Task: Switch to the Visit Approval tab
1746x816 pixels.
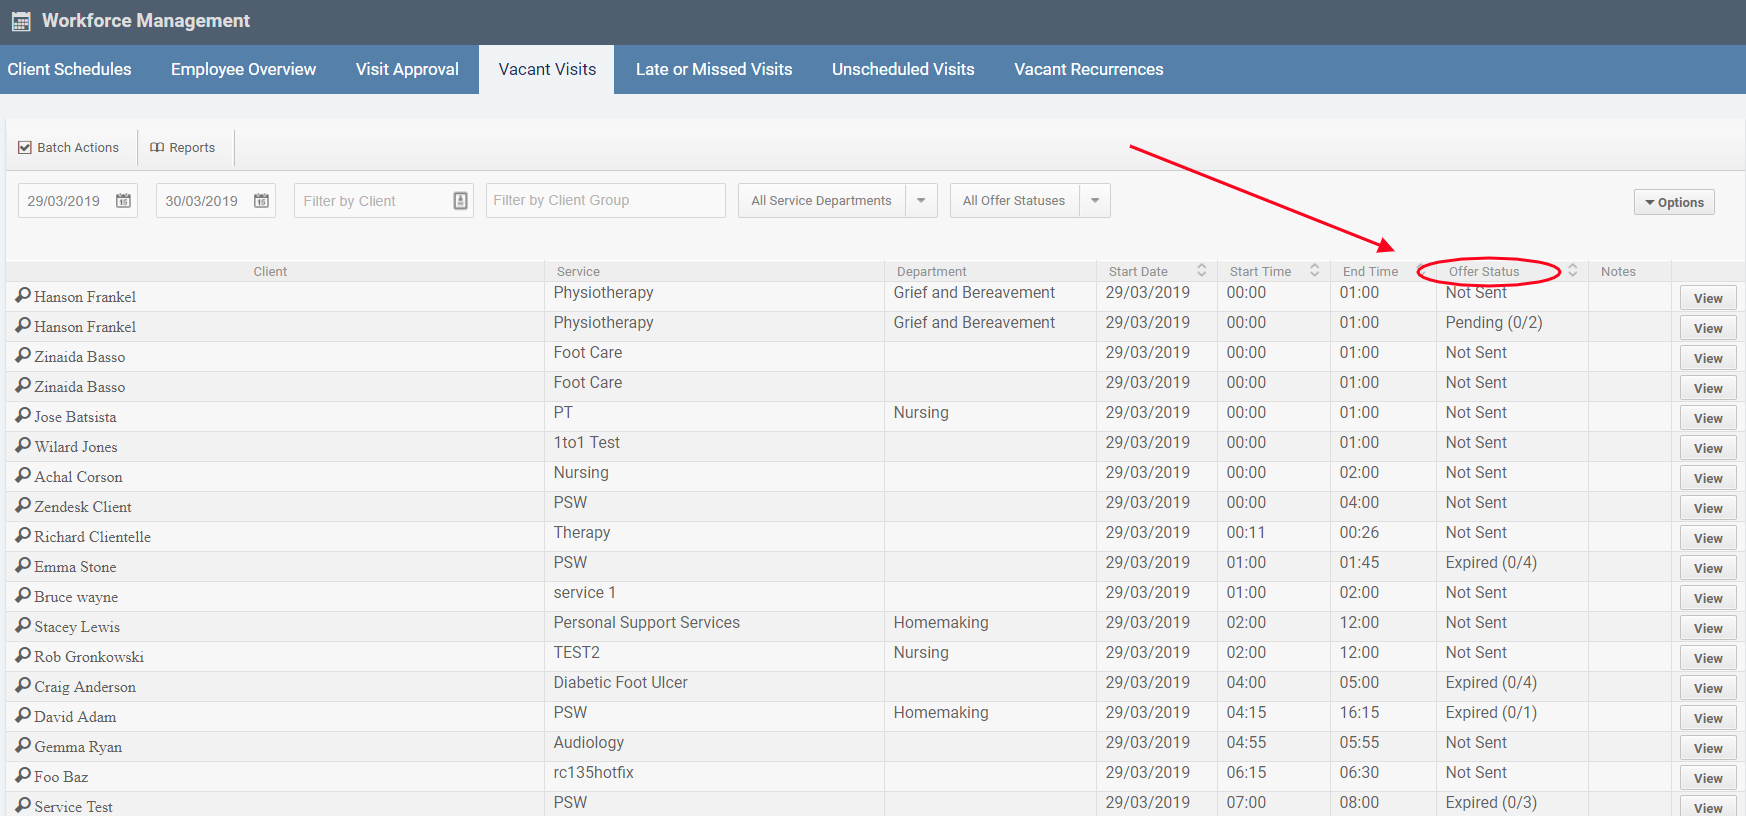Action: (407, 69)
